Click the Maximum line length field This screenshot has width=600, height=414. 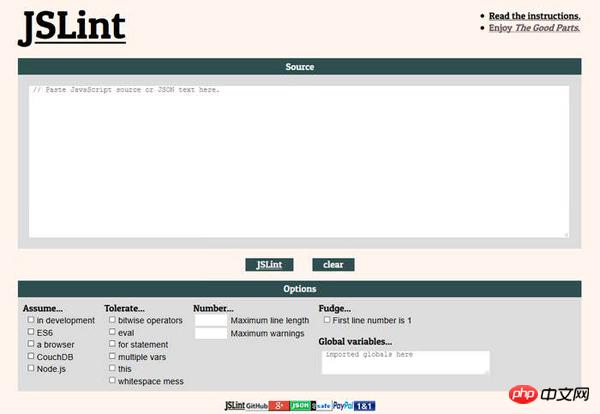click(211, 320)
